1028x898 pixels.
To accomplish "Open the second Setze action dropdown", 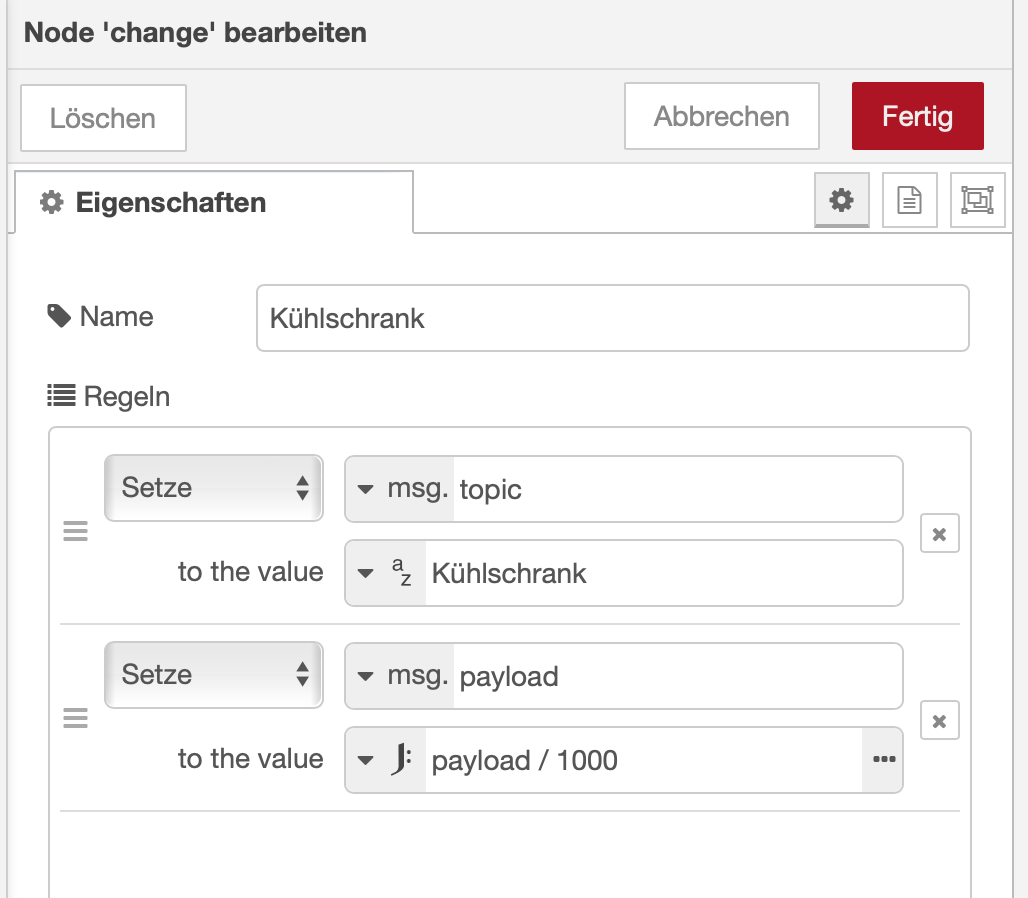I will tap(214, 675).
